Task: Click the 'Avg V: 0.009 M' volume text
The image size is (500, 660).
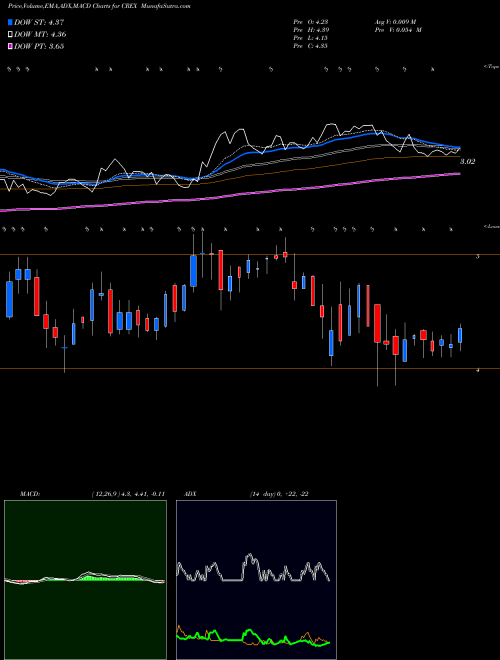Action: [395, 22]
